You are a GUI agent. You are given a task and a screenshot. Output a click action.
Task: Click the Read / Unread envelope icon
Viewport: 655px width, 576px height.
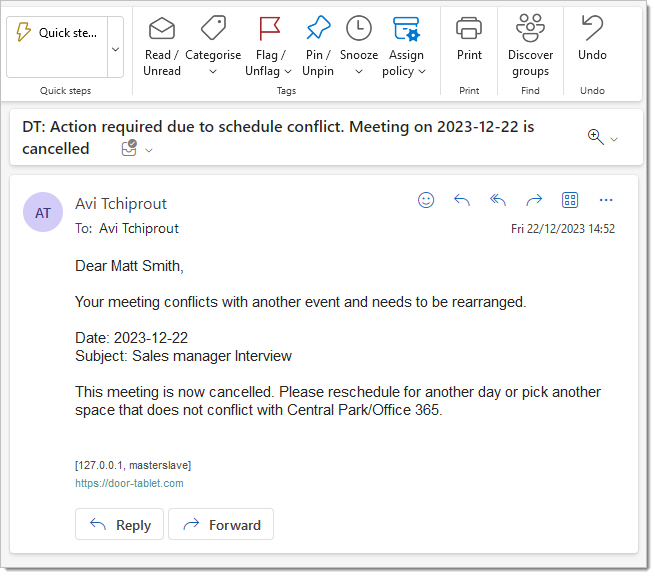(162, 29)
